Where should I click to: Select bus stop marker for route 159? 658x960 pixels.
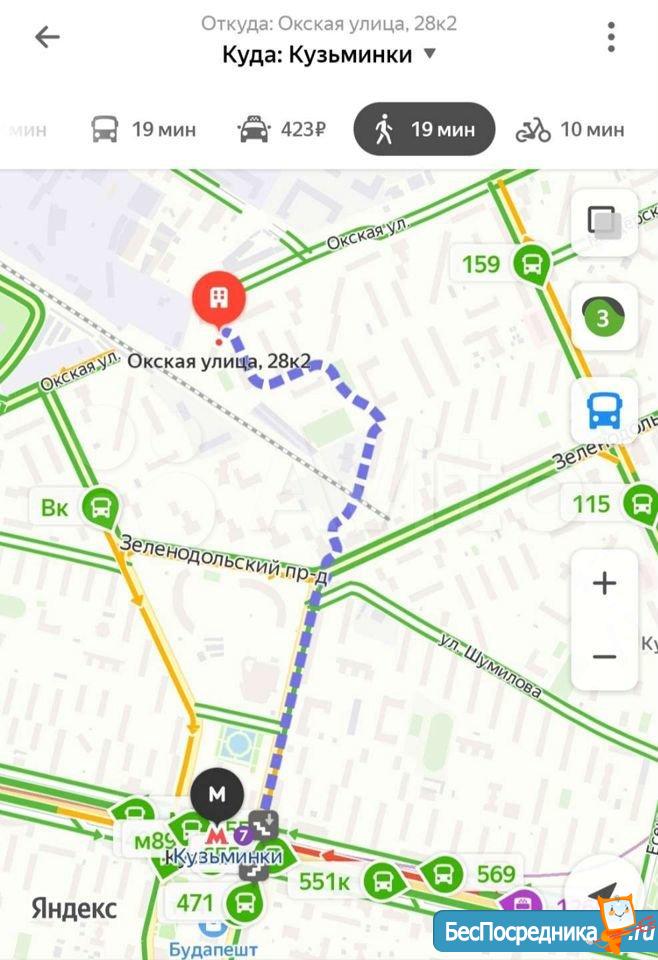[x=531, y=265]
